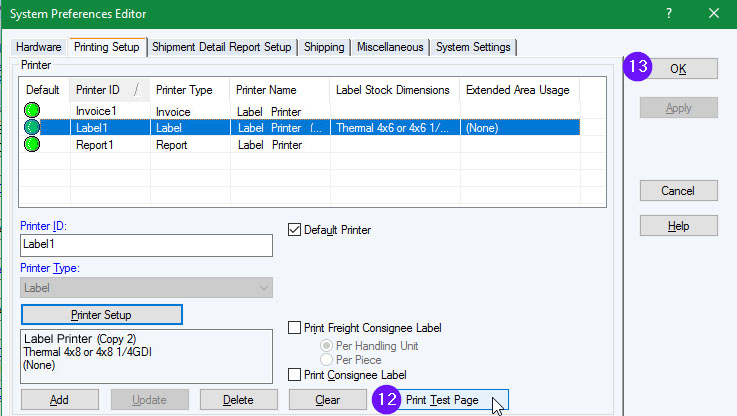The width and height of the screenshot is (737, 416).
Task: Click the 'Thermal 4x6 or 4x6 1/...' cell
Action: (x=393, y=128)
